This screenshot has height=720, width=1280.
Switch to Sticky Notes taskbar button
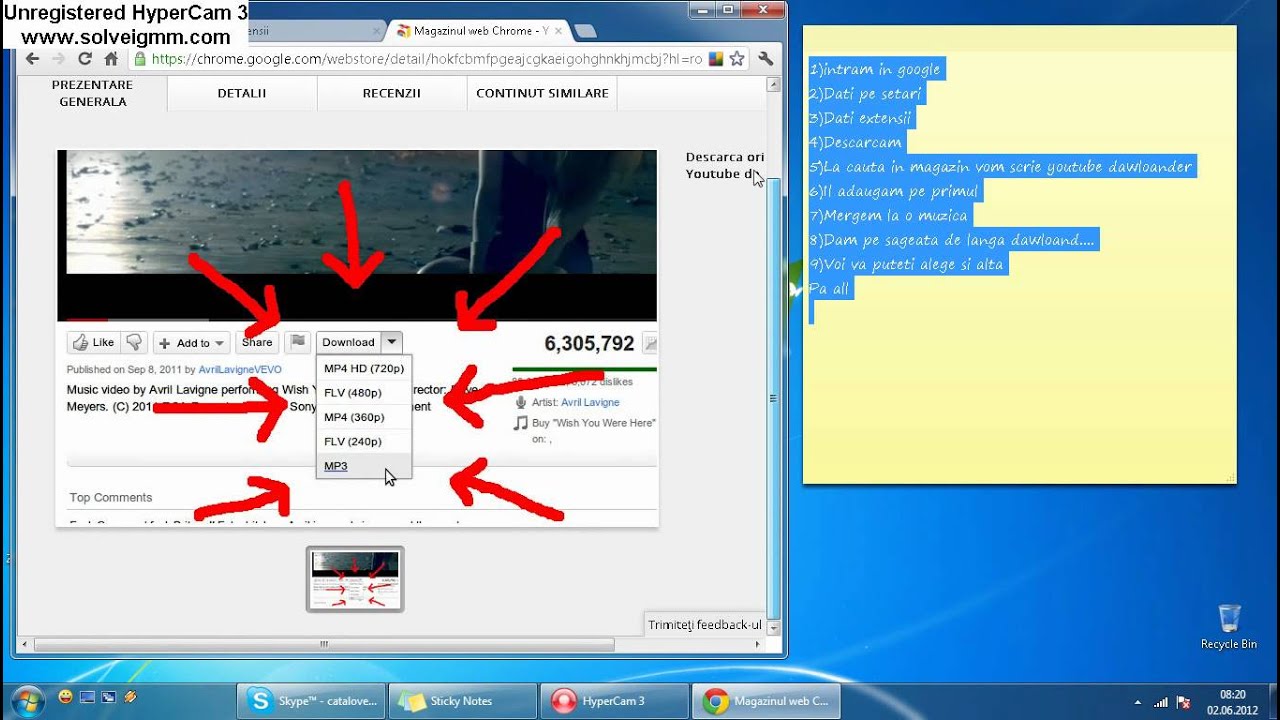pos(463,701)
